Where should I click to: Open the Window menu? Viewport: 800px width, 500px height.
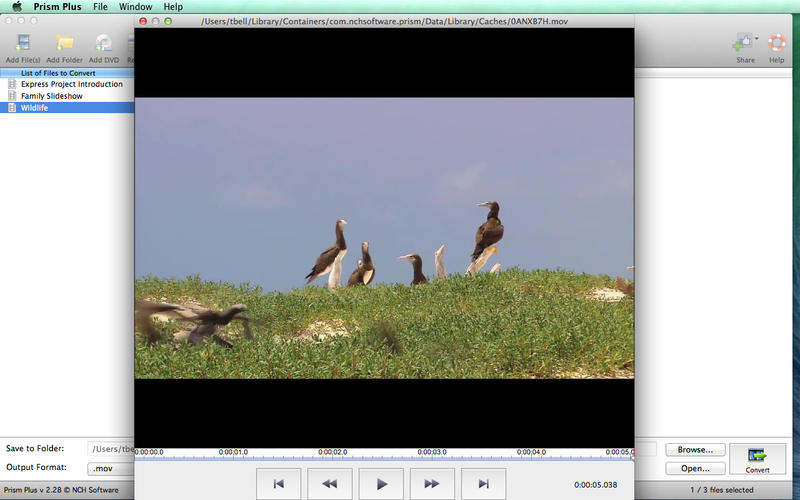(135, 7)
